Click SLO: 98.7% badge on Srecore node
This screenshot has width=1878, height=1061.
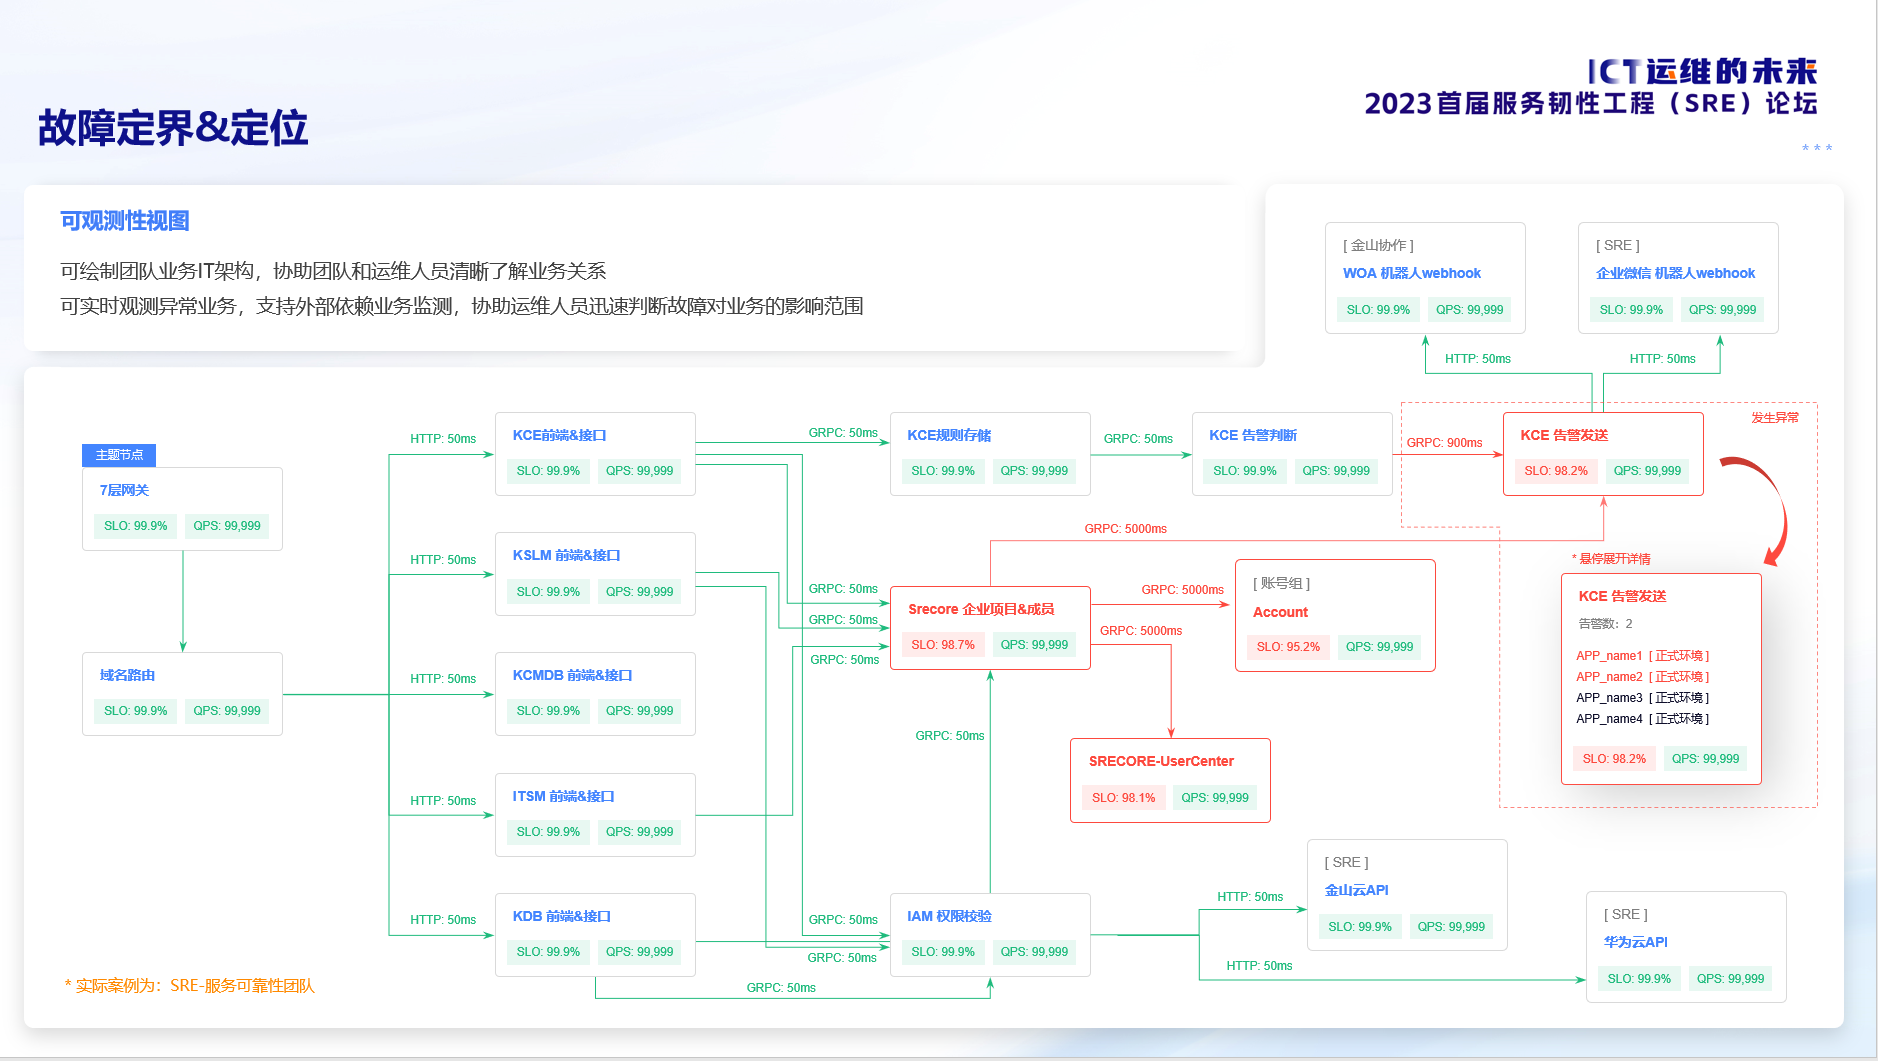tap(943, 645)
